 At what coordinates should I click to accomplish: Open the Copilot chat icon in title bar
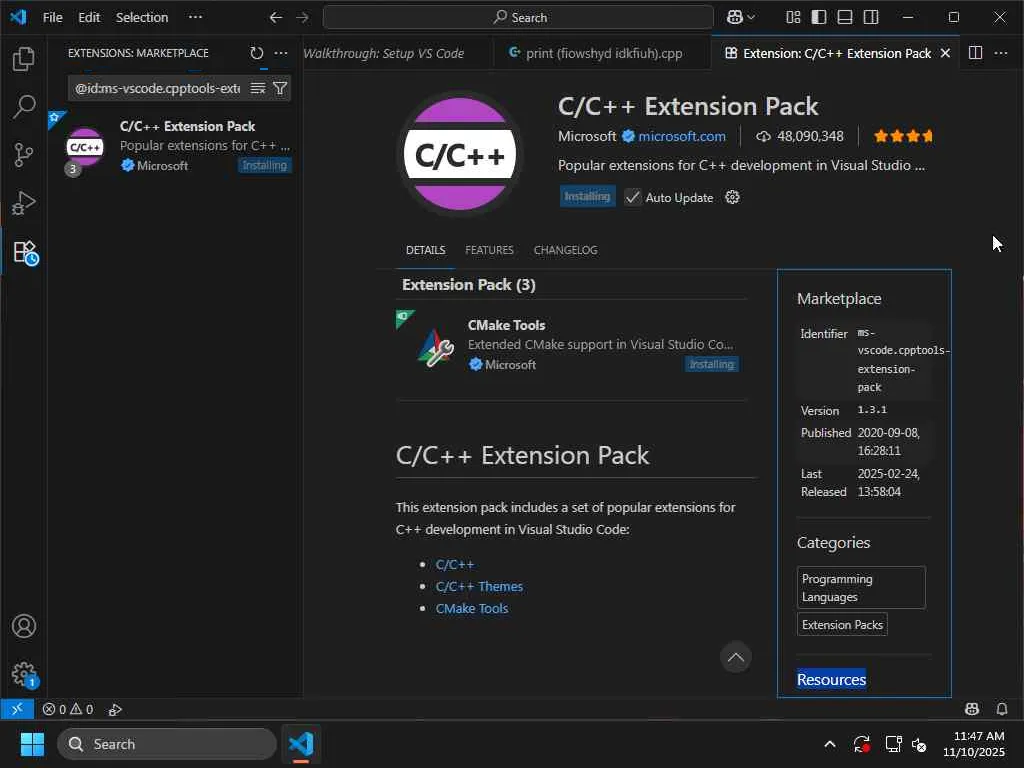pos(735,18)
